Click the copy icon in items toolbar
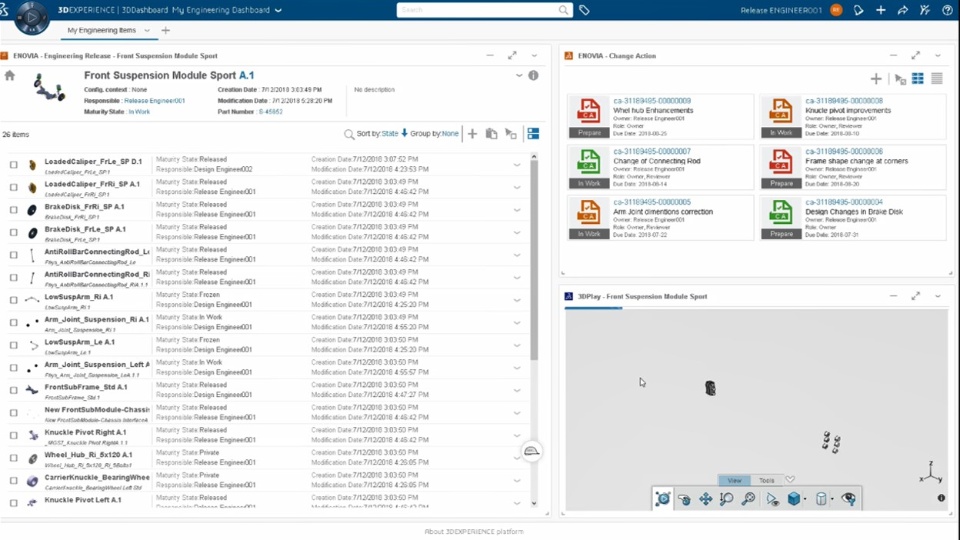This screenshot has height=540, width=960. pyautogui.click(x=491, y=133)
